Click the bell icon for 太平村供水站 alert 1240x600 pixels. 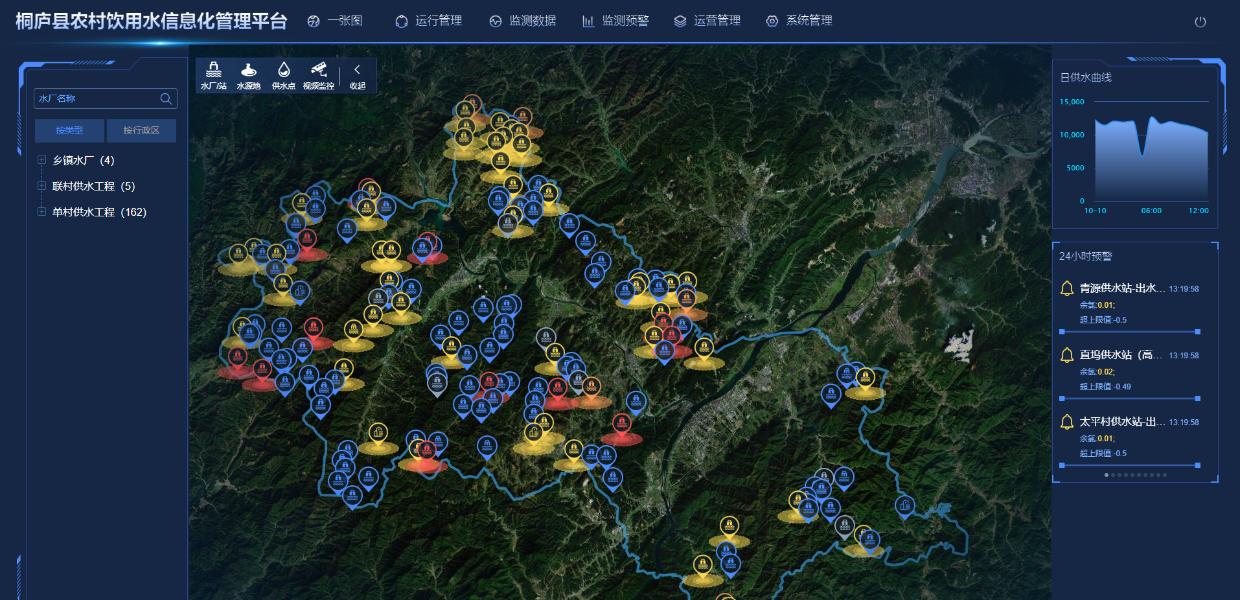(x=1067, y=422)
